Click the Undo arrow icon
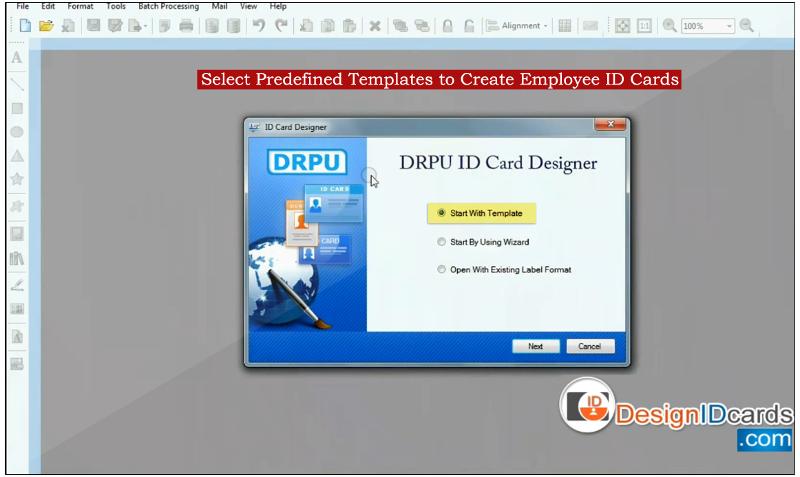This screenshot has width=800, height=477. [259, 25]
